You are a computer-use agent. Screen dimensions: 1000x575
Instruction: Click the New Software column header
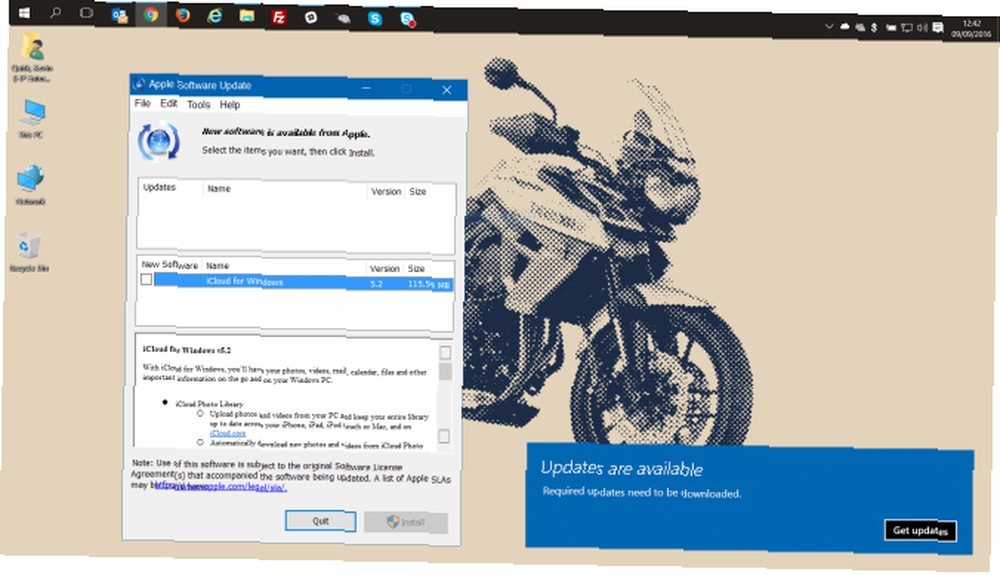pos(170,265)
